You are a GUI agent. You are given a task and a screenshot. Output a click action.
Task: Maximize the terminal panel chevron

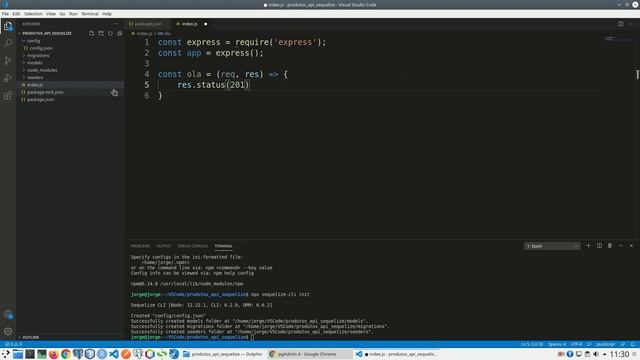click(x=620, y=246)
